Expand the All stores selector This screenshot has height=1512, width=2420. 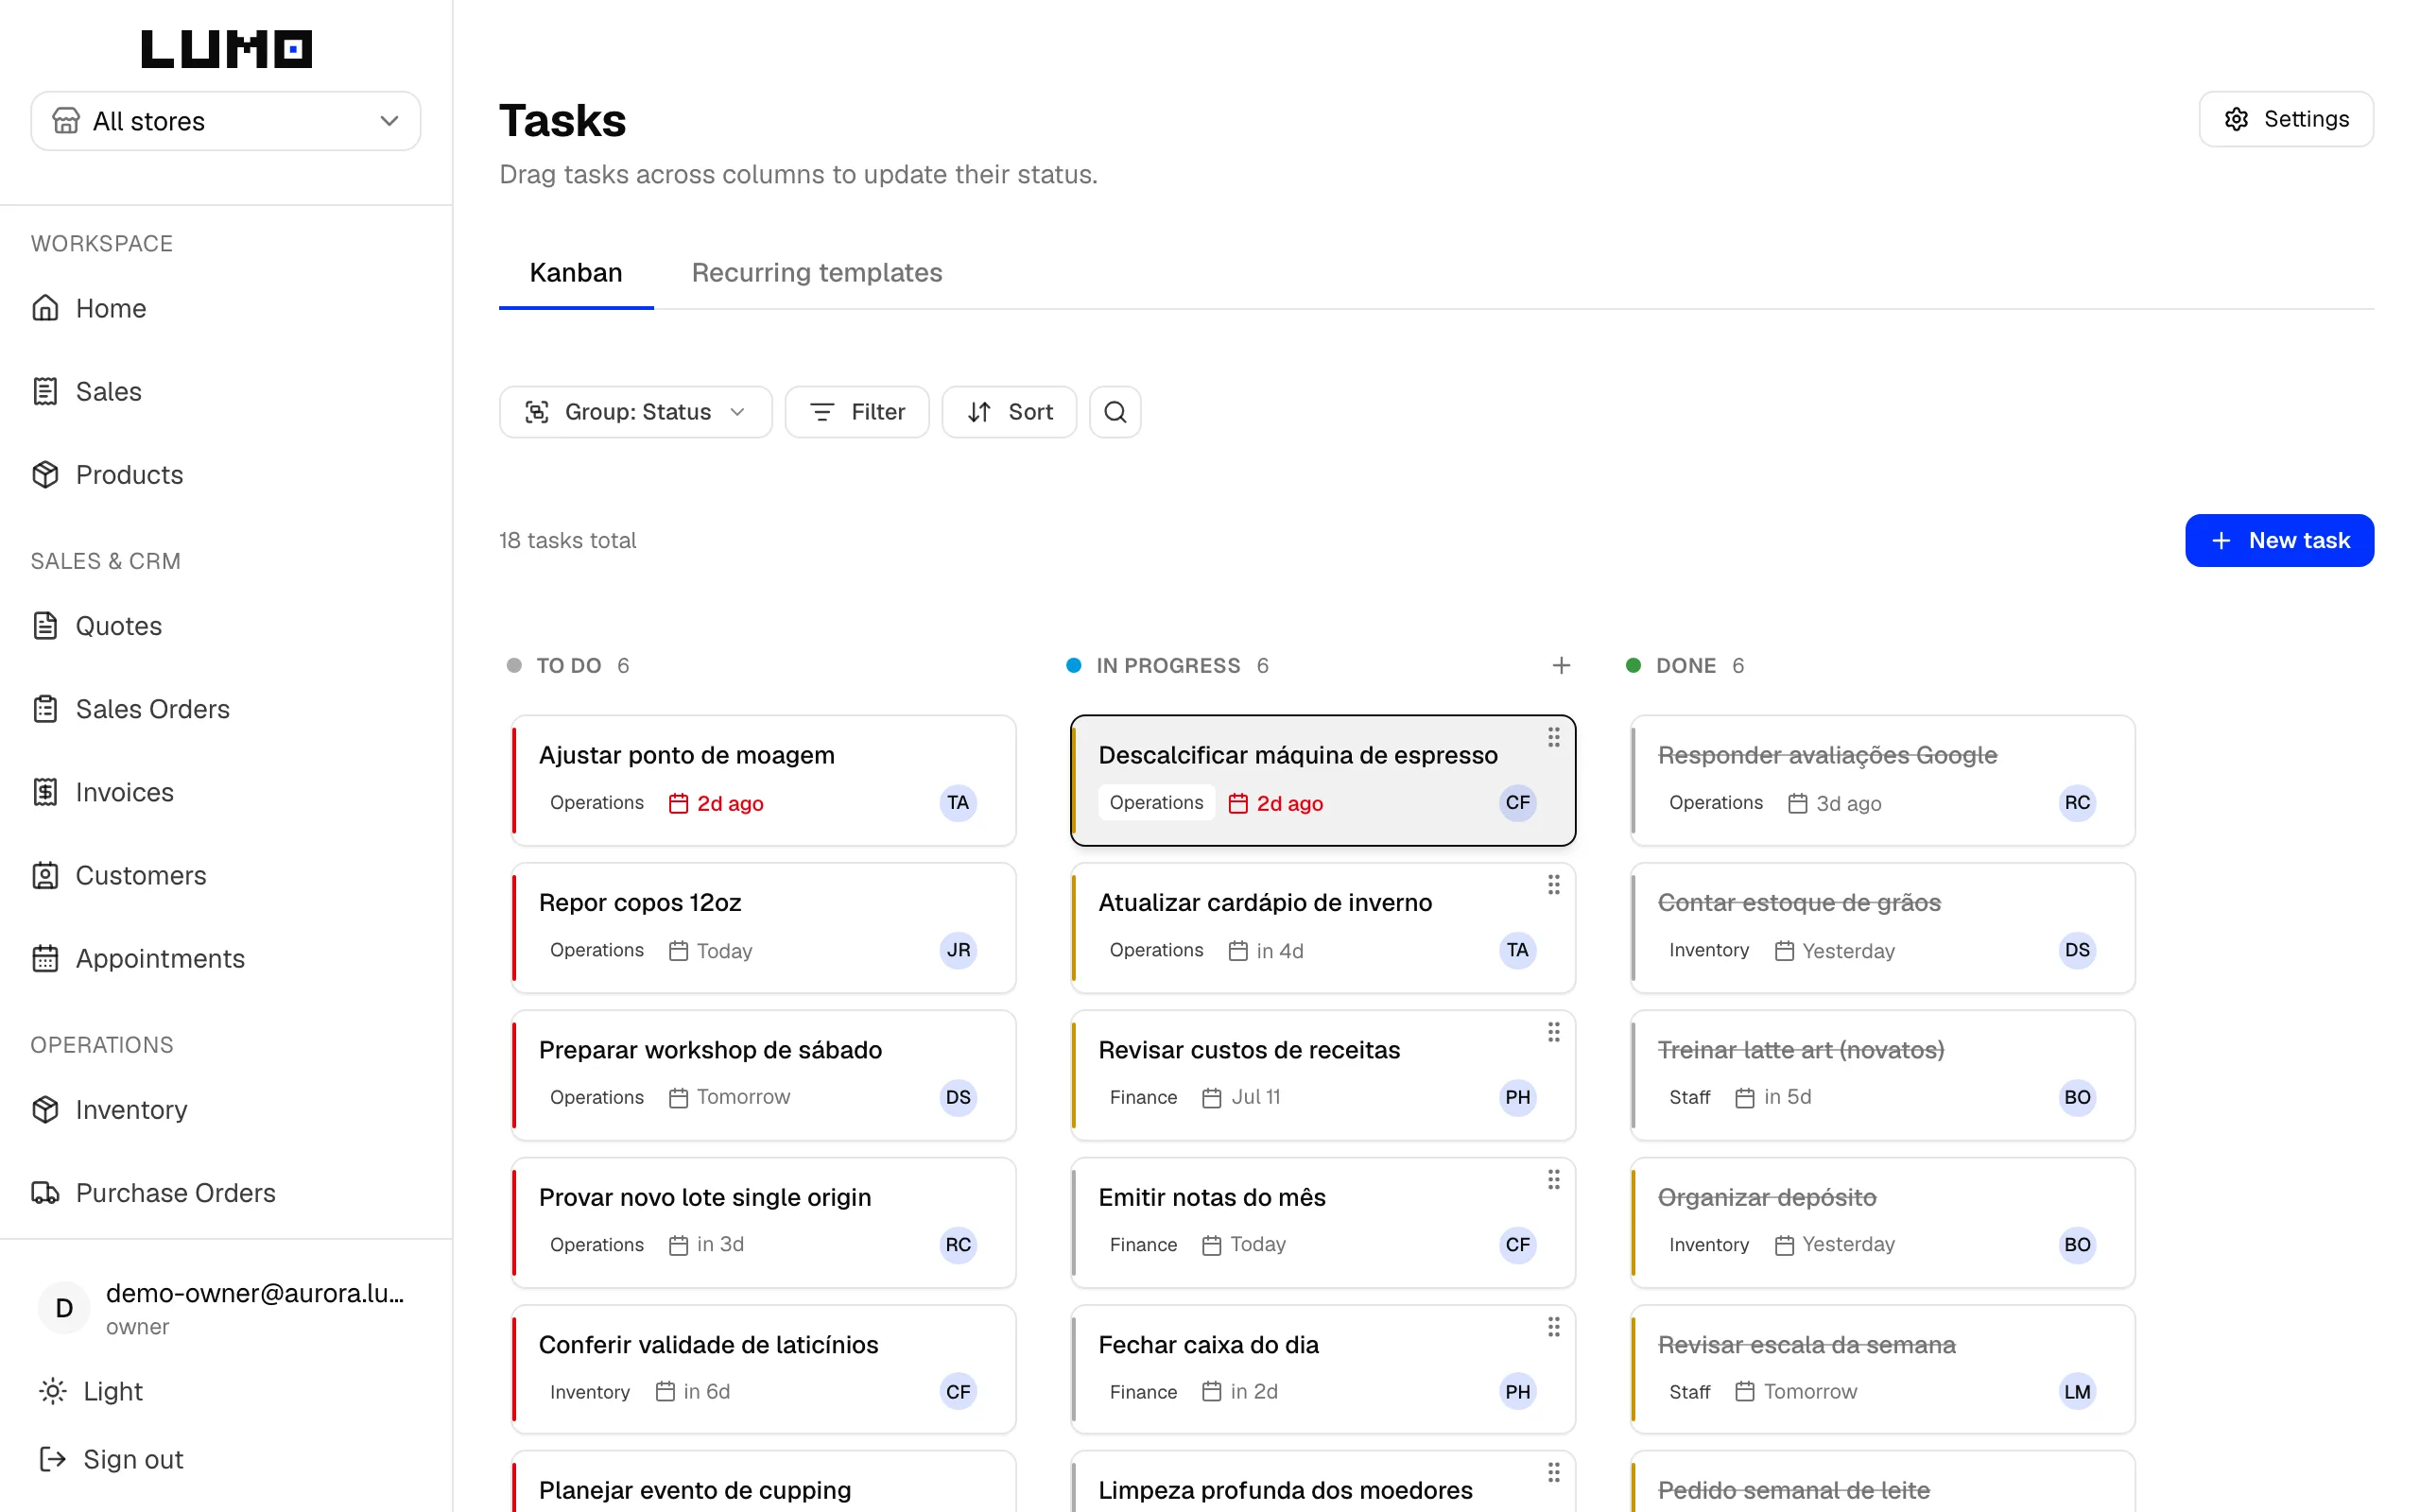point(226,121)
